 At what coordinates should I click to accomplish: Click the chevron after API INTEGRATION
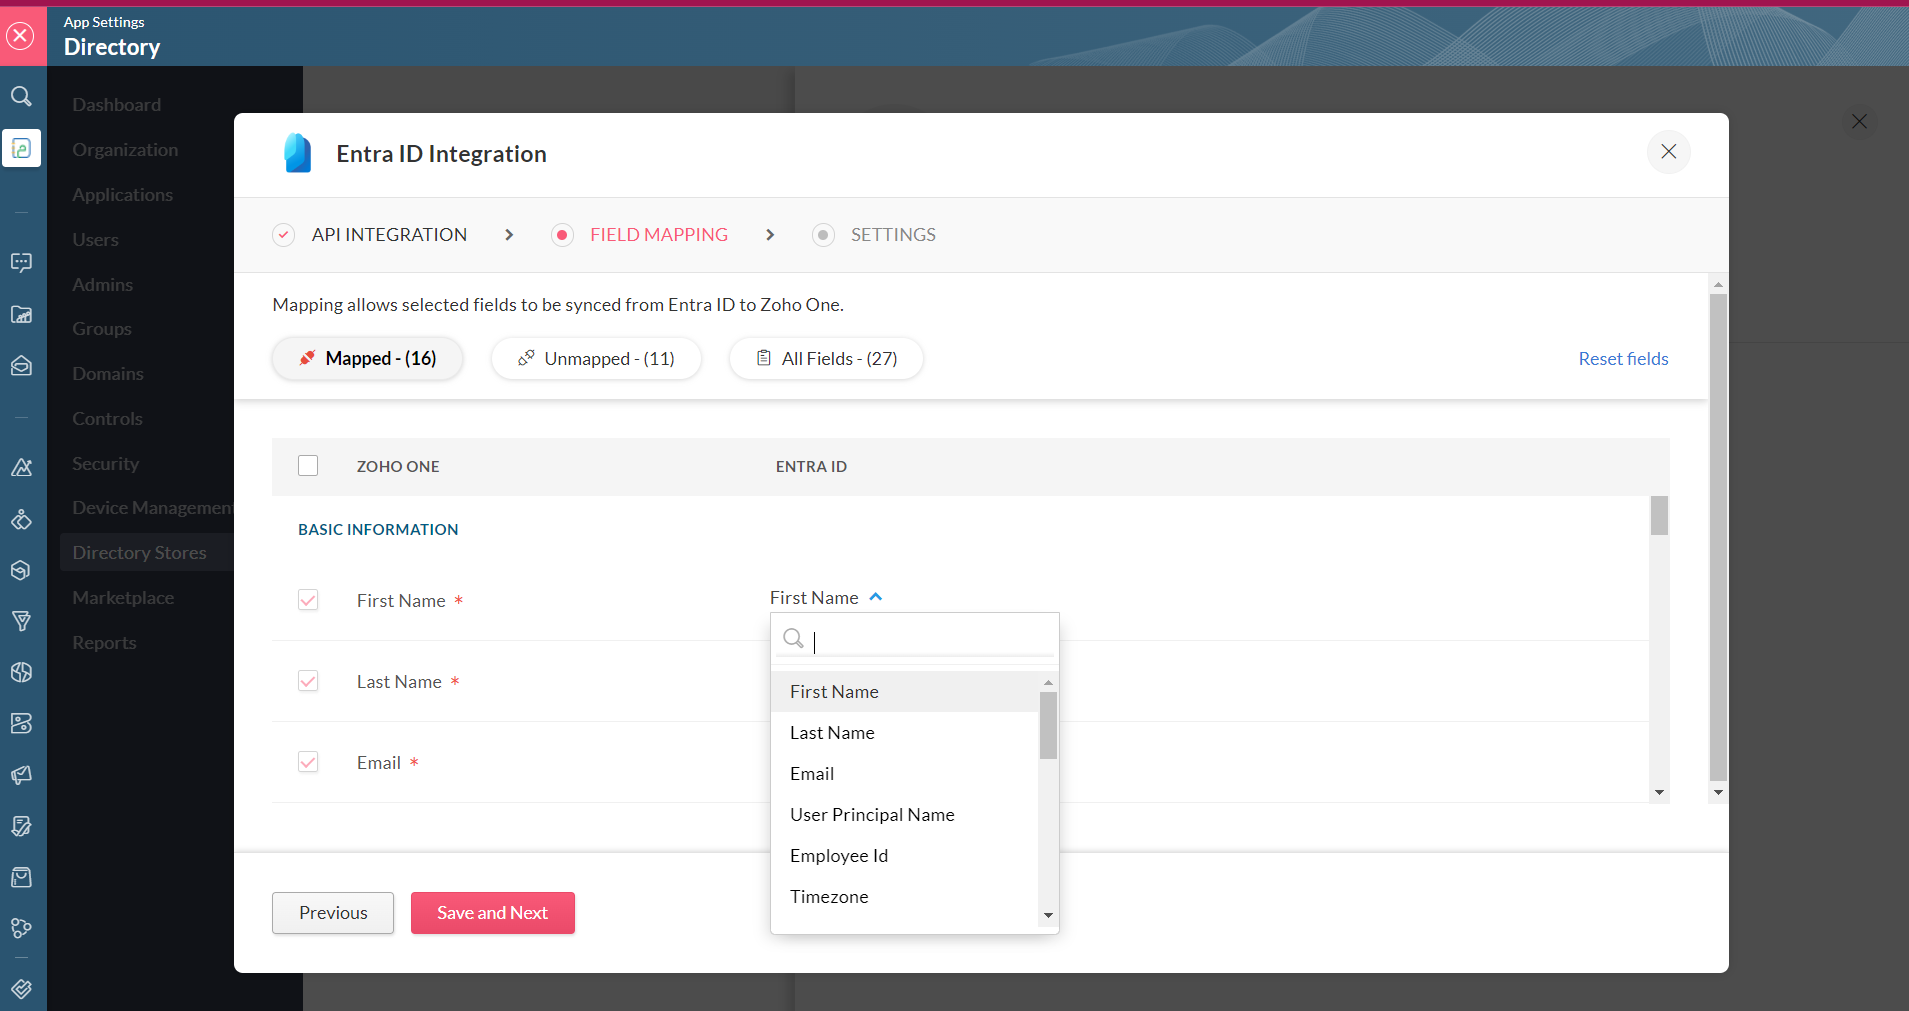(x=509, y=235)
